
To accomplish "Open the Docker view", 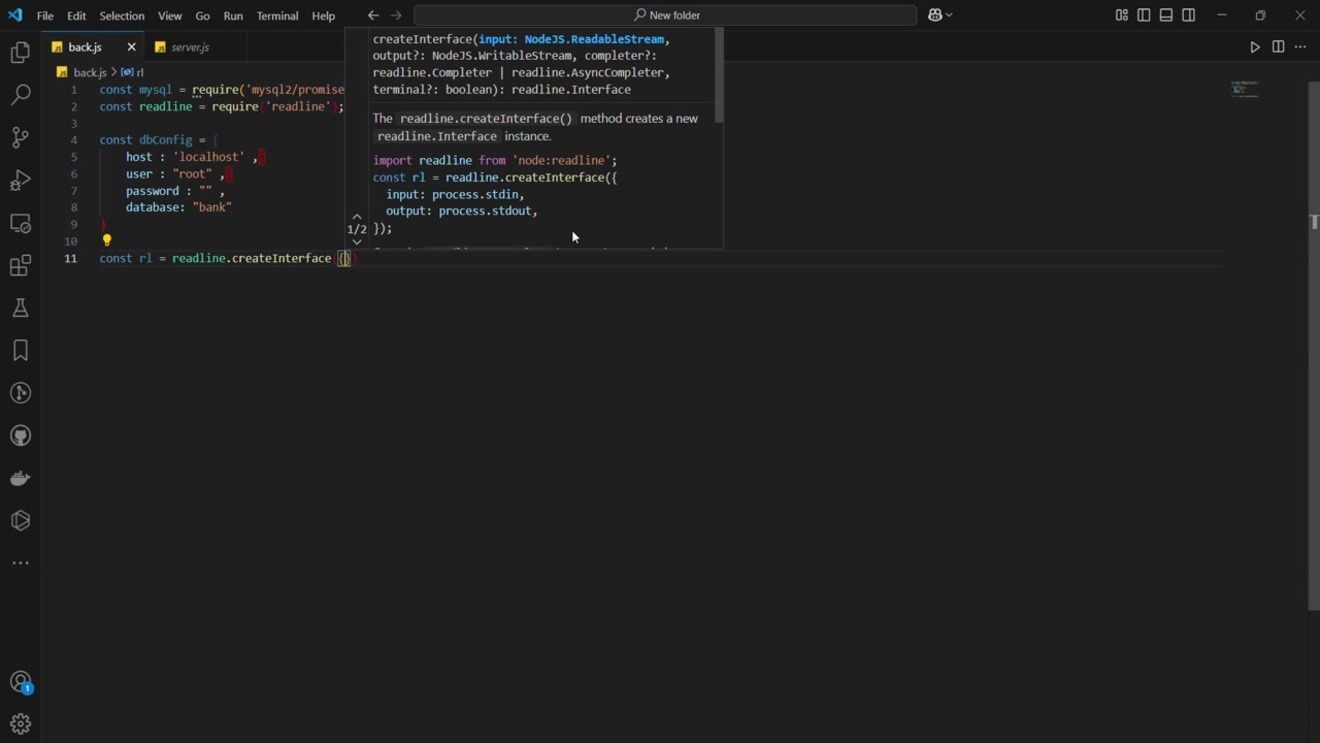I will click(x=20, y=478).
